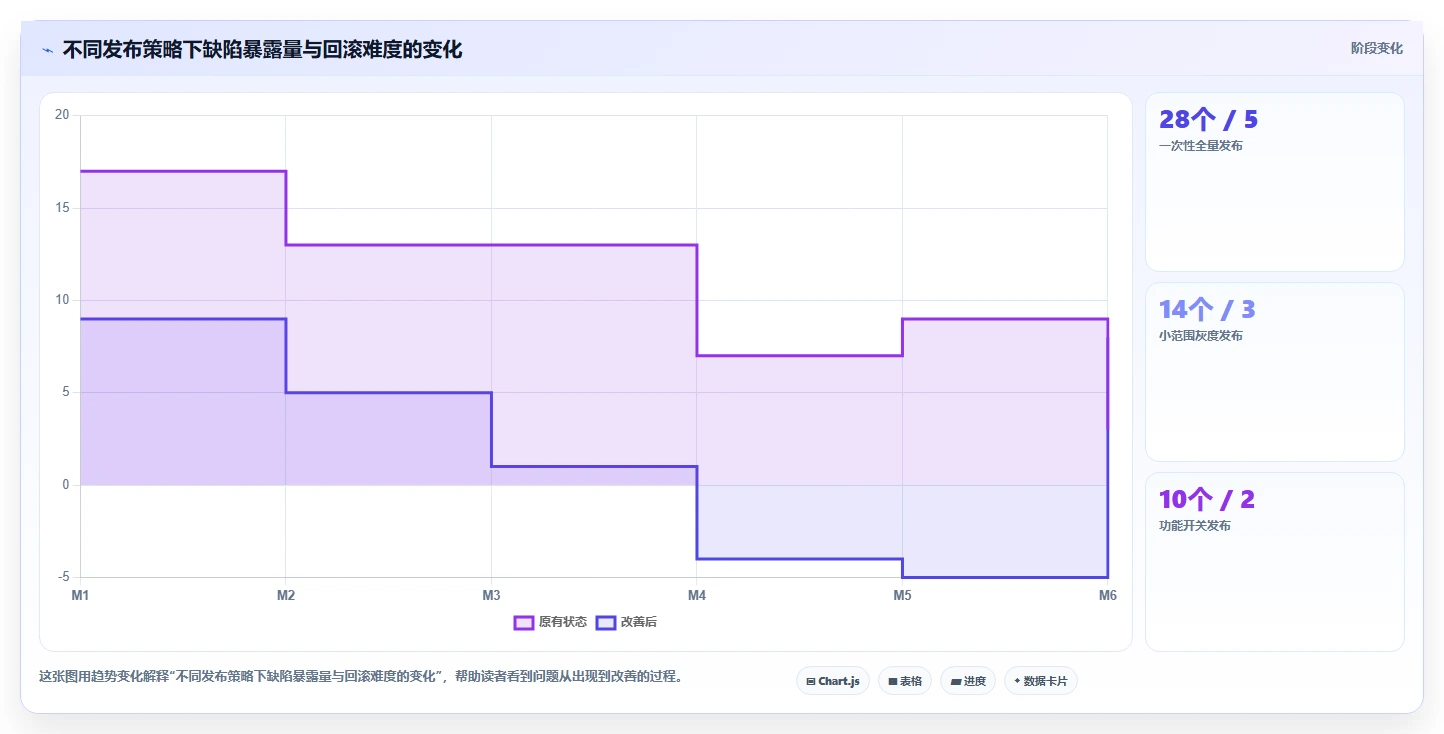Select the 数据卡片 tag chip
The width and height of the screenshot is (1444, 734).
coord(1041,681)
